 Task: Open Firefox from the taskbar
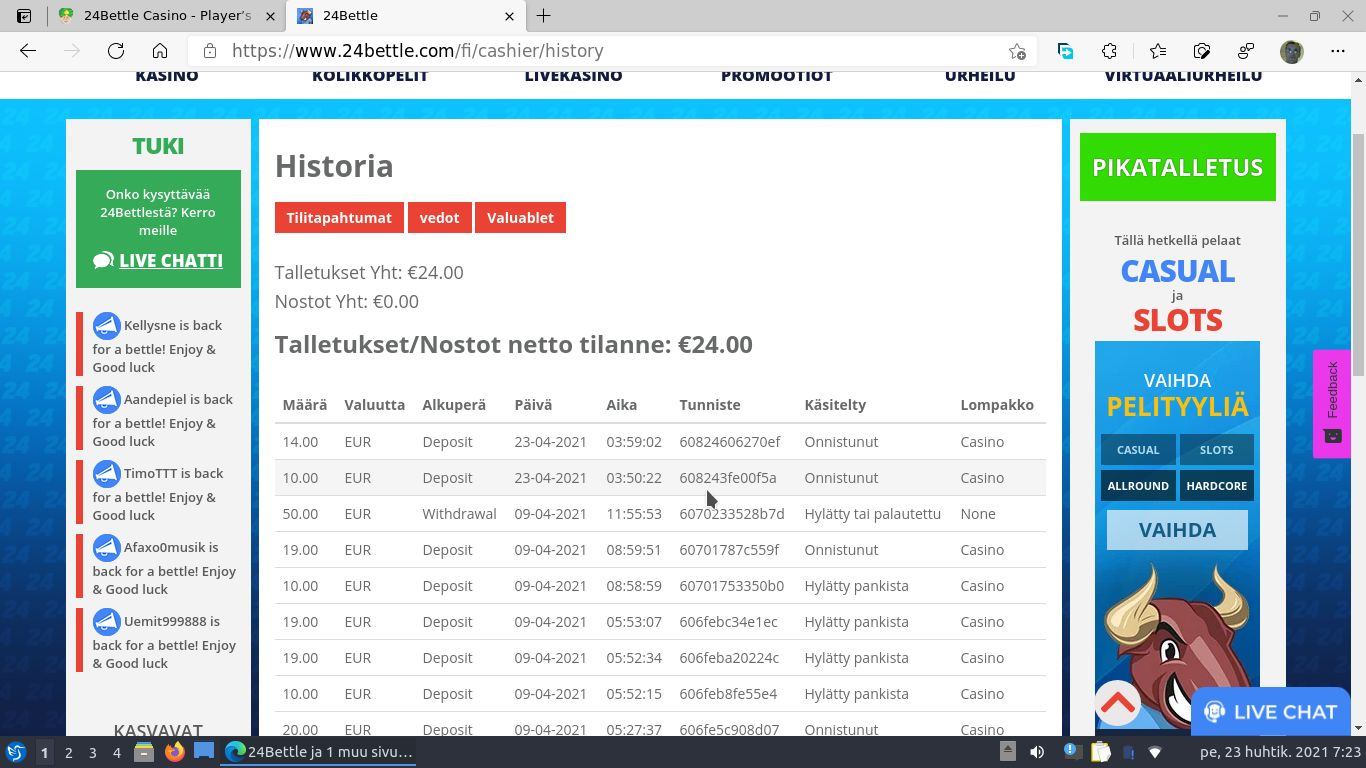coord(174,752)
